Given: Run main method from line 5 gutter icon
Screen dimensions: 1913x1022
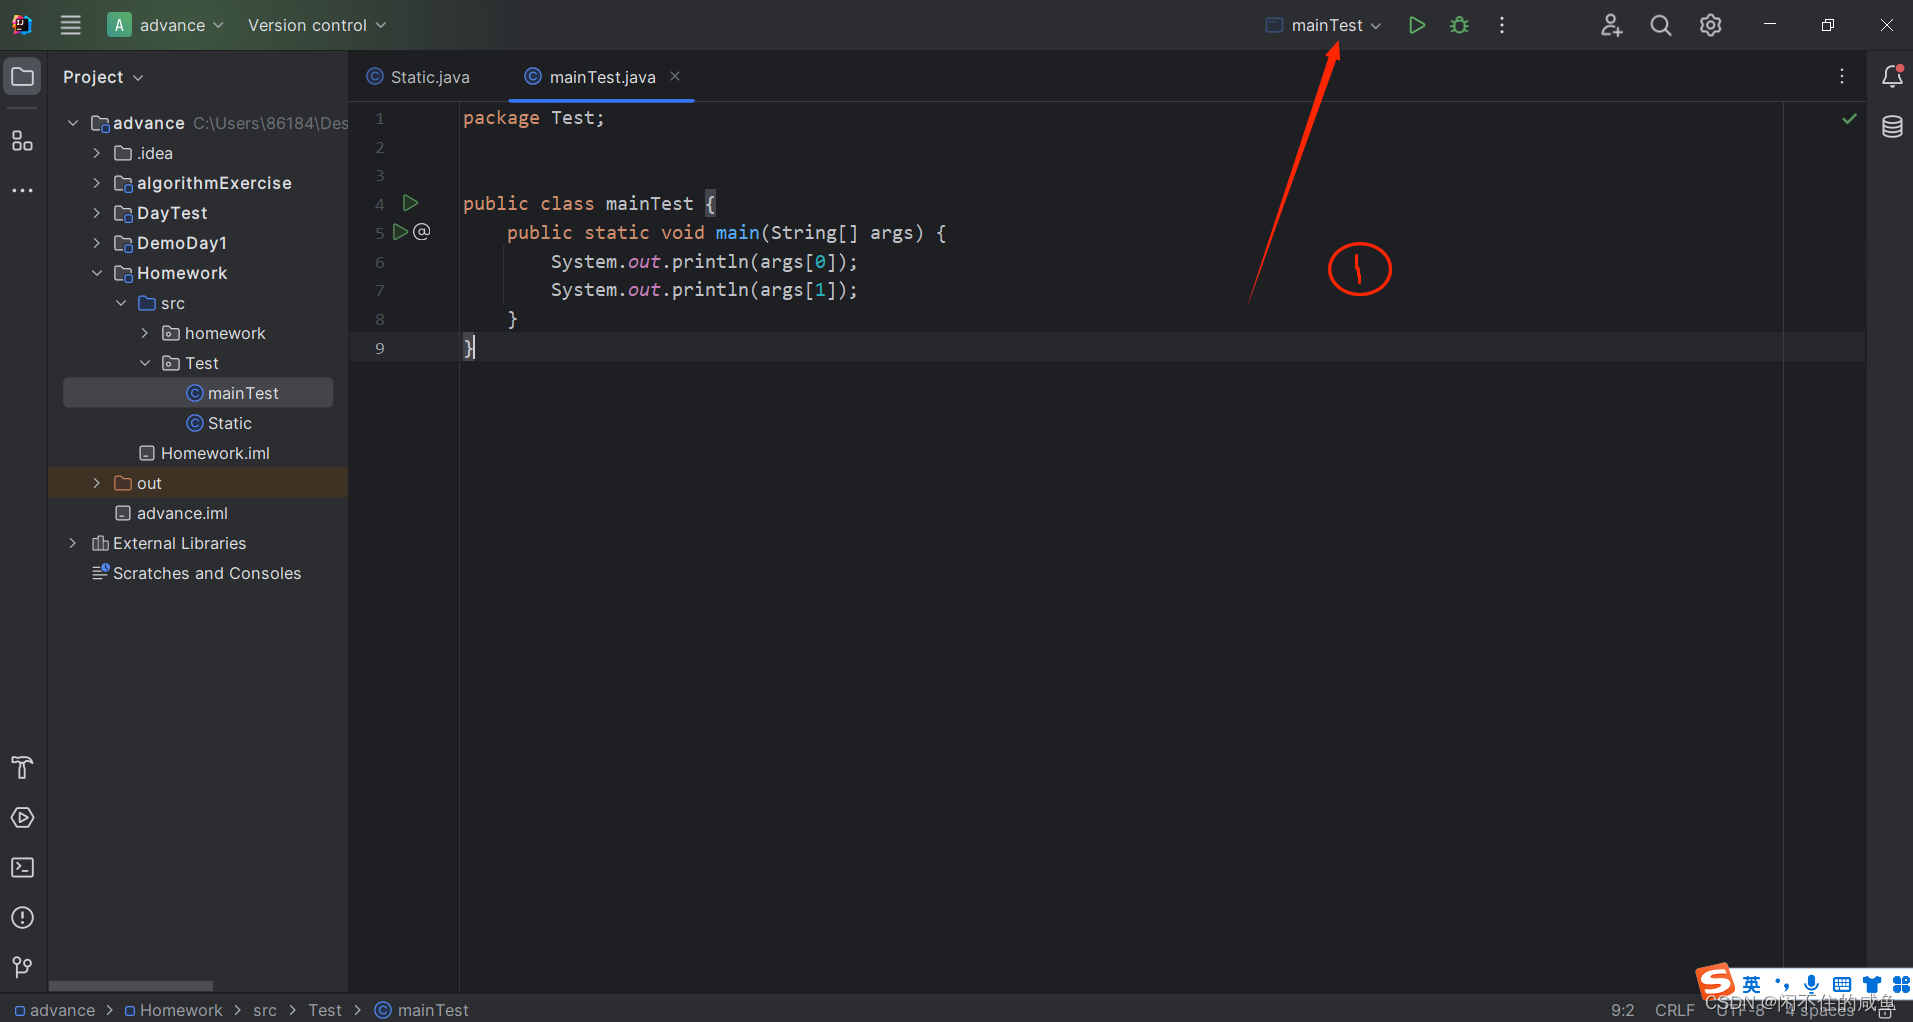Looking at the screenshot, I should pyautogui.click(x=400, y=231).
